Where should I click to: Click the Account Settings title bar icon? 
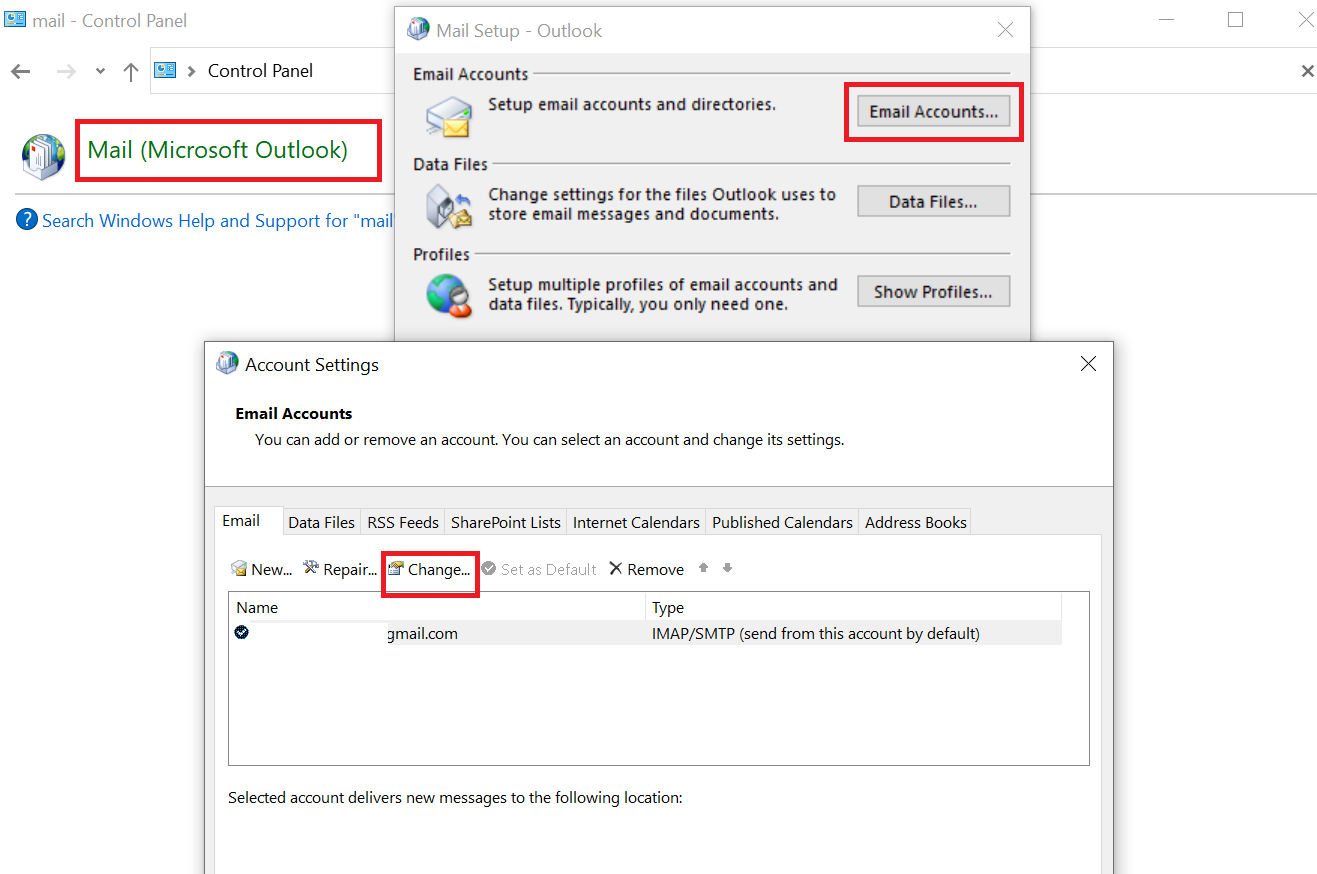(x=228, y=364)
